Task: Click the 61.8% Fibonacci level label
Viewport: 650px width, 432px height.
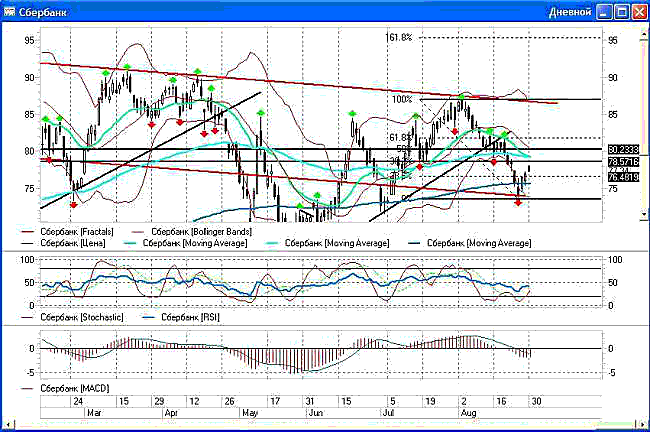Action: pyautogui.click(x=401, y=138)
